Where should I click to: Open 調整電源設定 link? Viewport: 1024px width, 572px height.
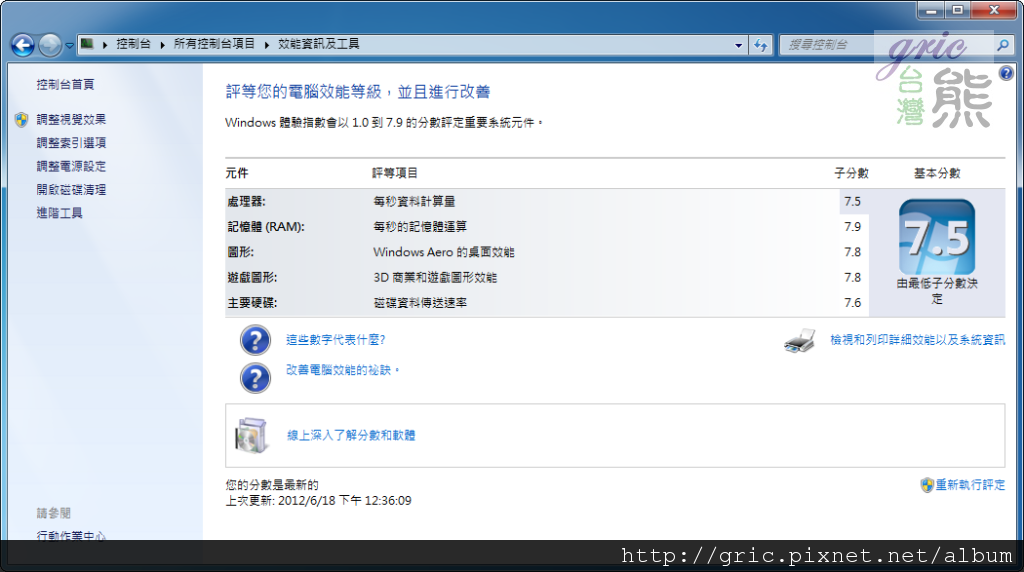71,167
